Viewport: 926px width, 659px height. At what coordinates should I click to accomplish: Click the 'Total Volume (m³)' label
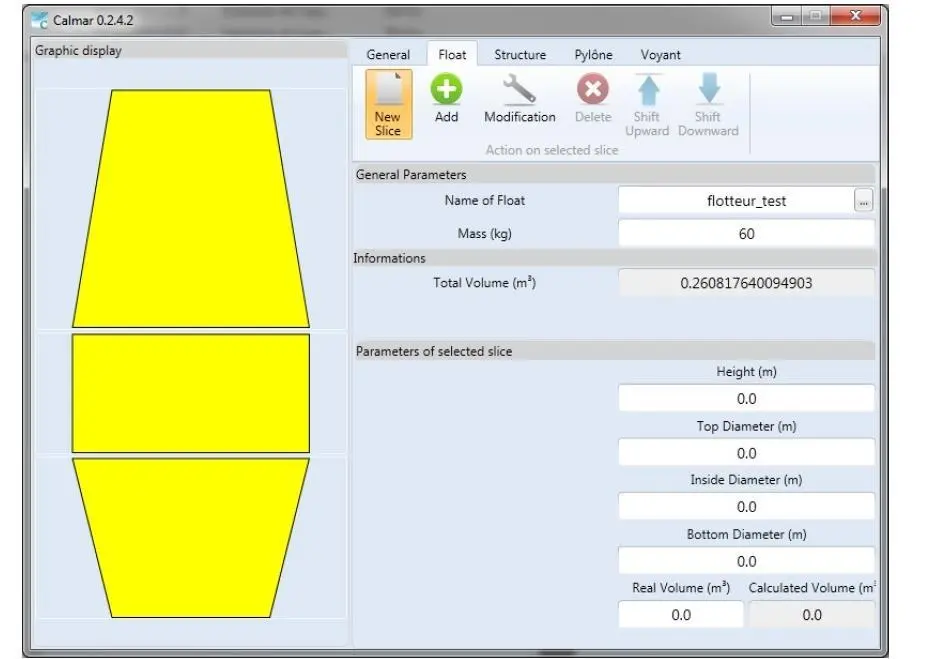pos(484,283)
